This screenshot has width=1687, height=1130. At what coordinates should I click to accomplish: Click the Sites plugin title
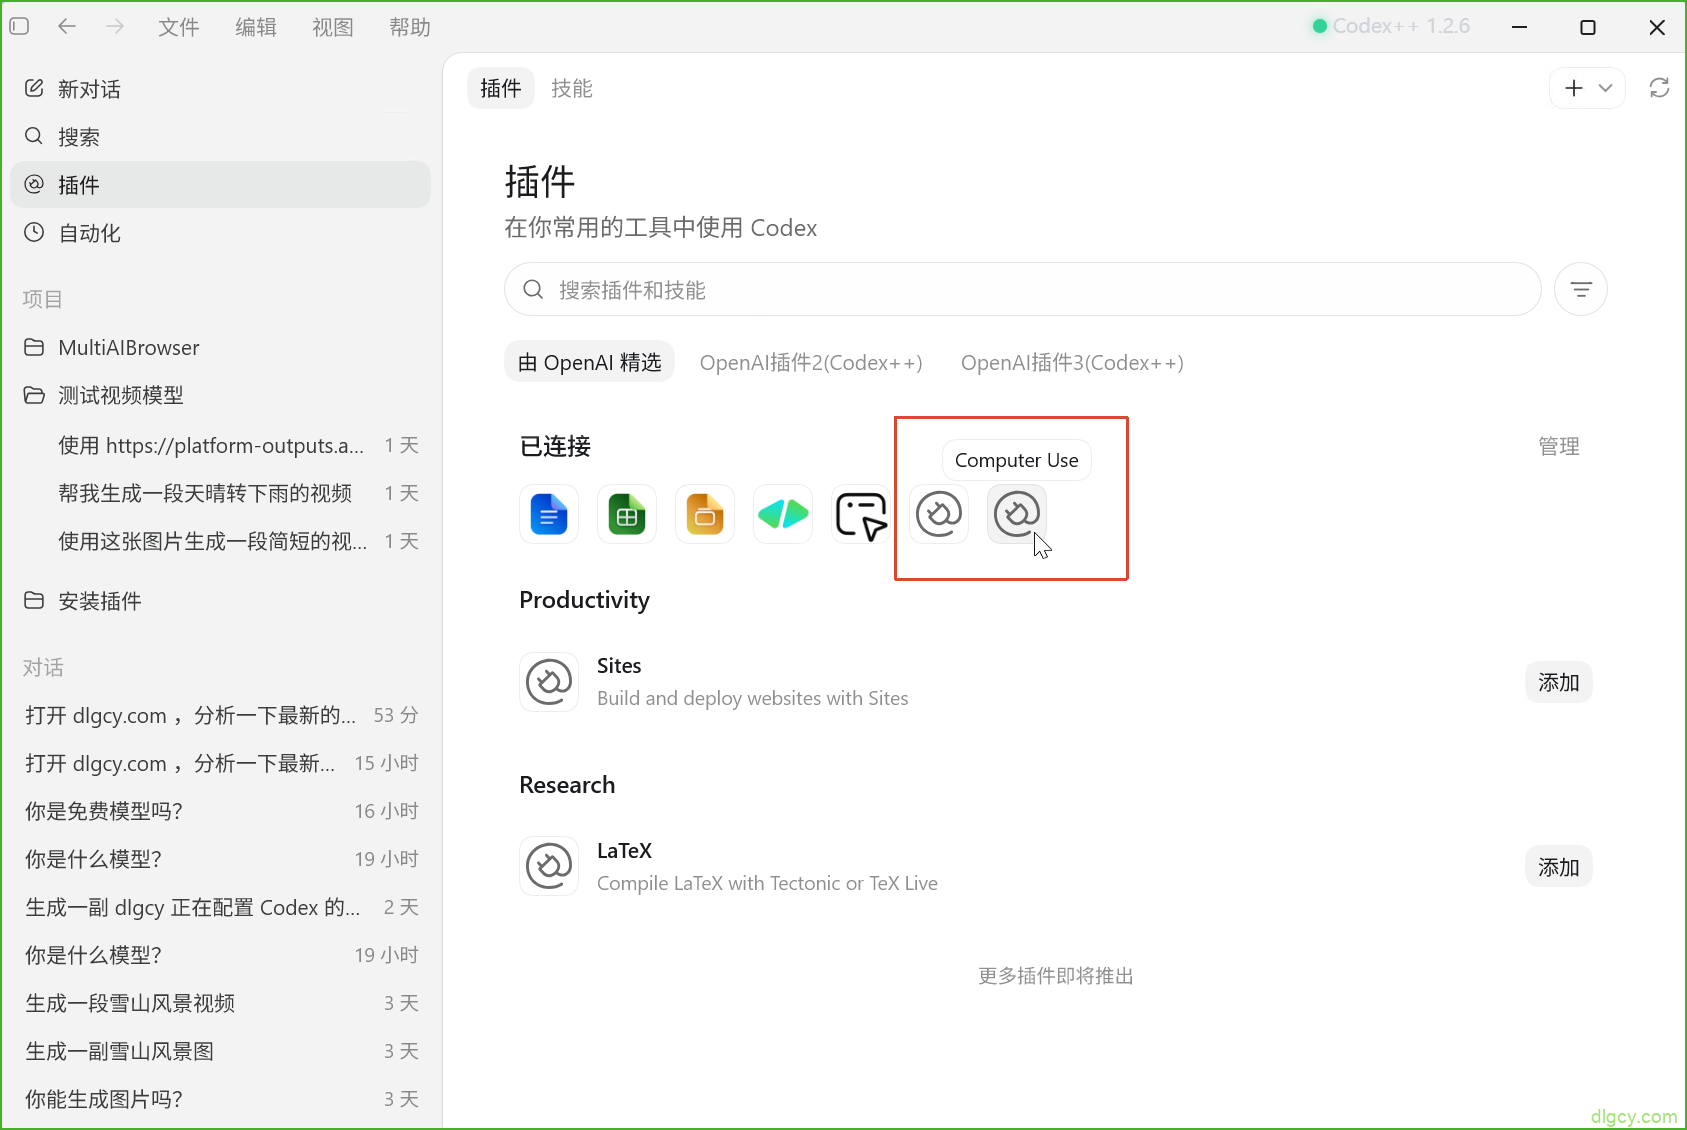coord(619,666)
